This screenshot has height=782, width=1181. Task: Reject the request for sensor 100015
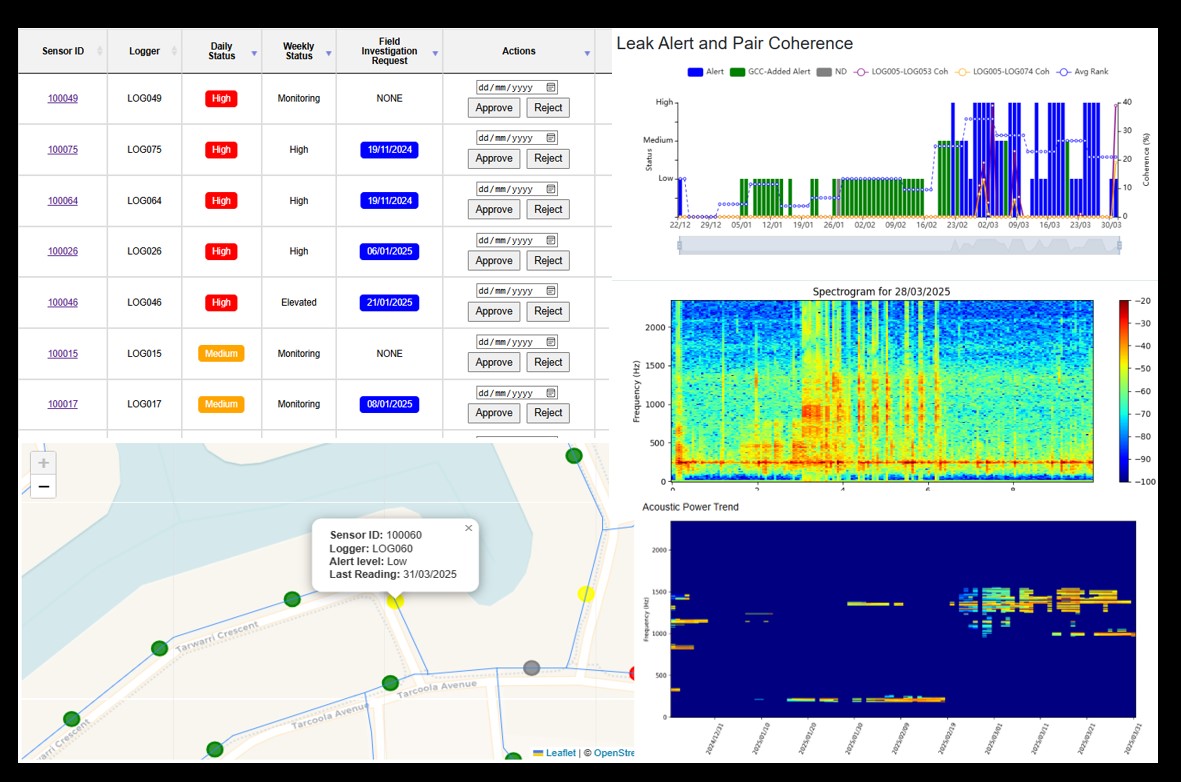coord(548,362)
